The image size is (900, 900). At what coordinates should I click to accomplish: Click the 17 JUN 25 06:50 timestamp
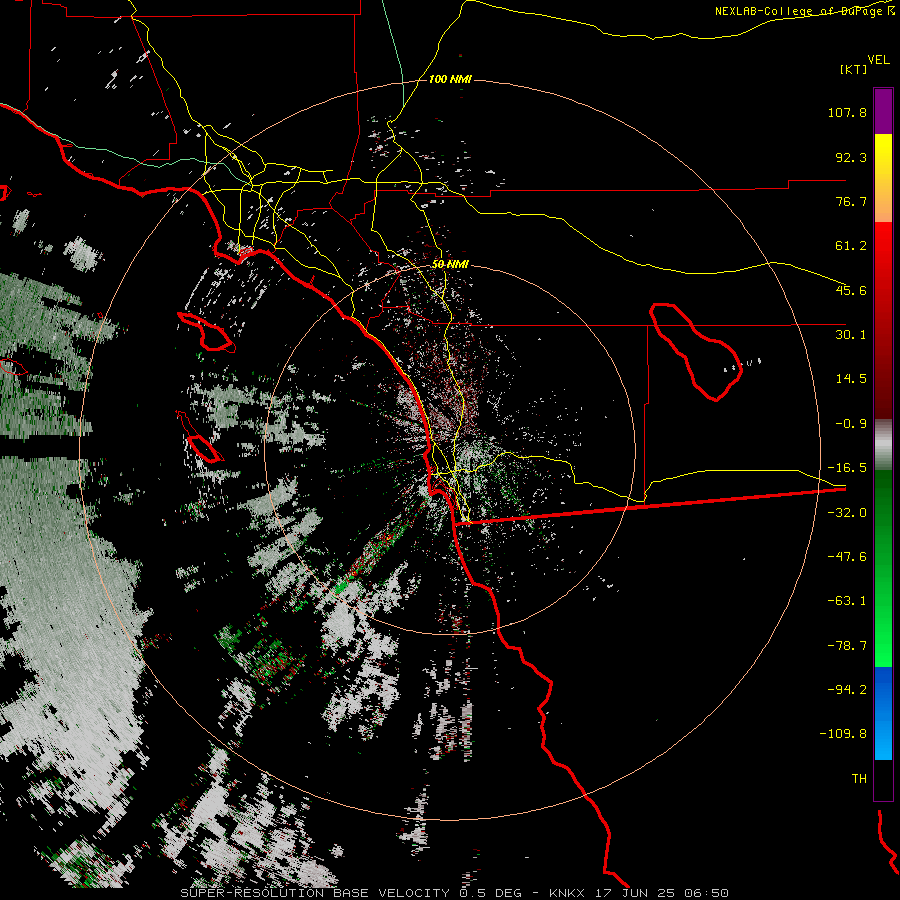pyautogui.click(x=660, y=893)
